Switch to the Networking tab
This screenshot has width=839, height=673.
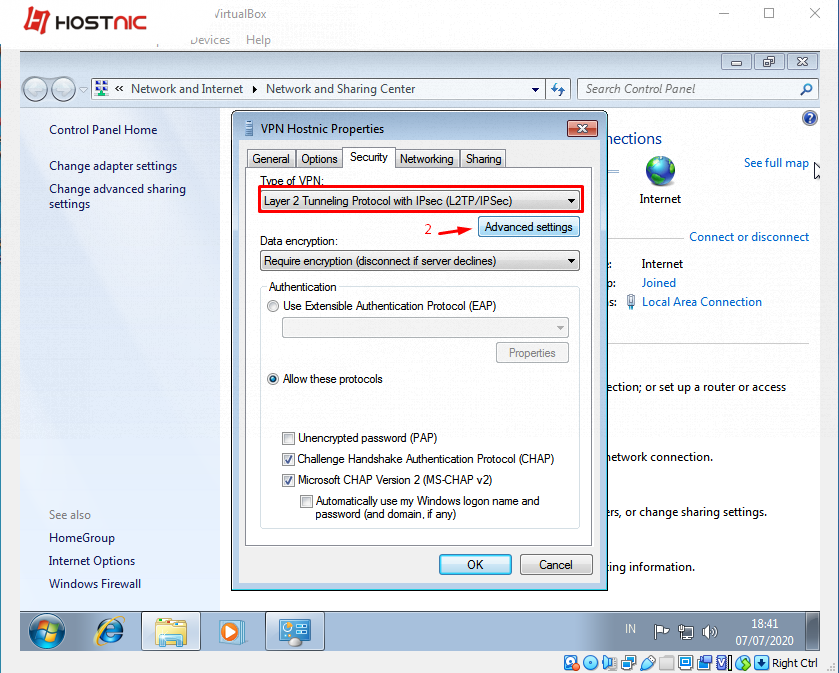pyautogui.click(x=427, y=158)
